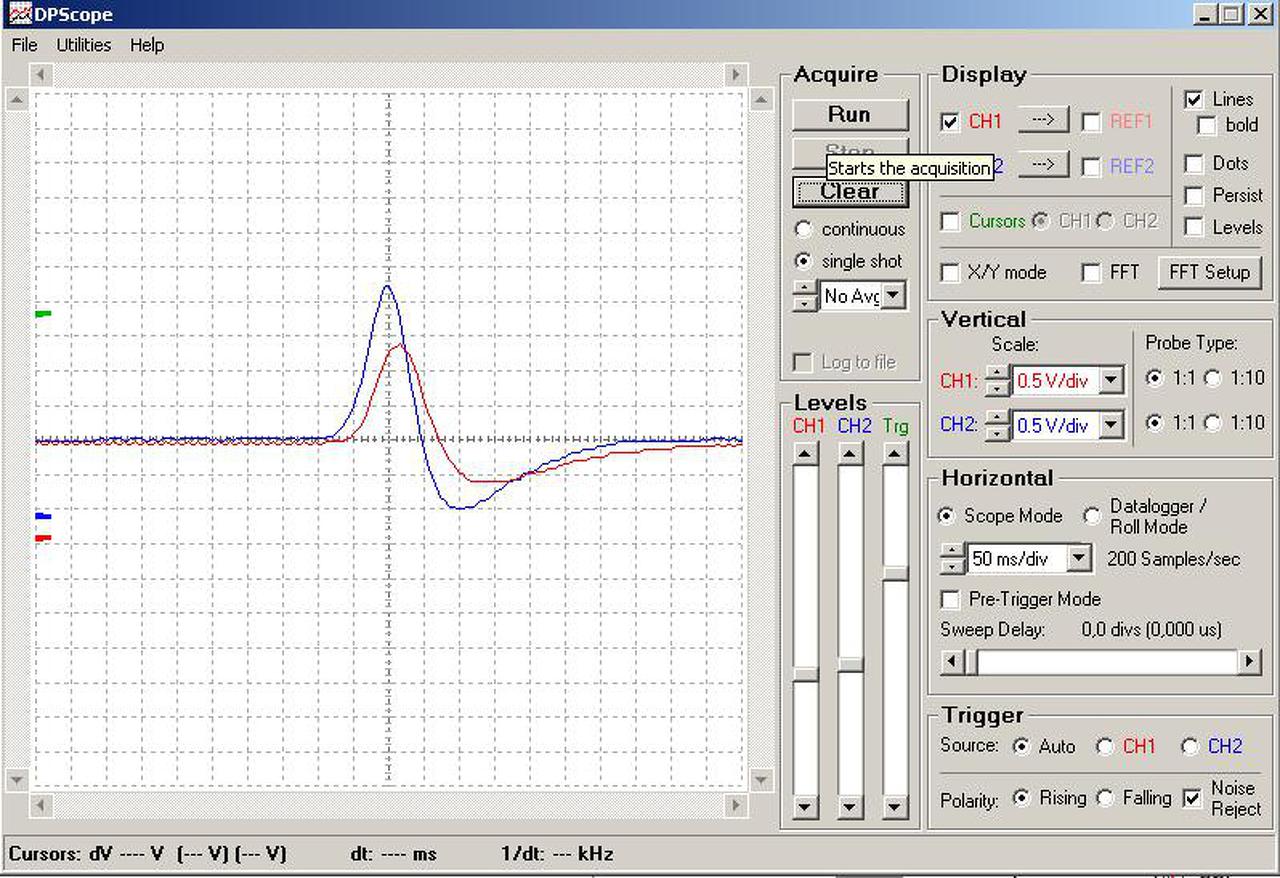Enable the FFT checkbox

1092,272
